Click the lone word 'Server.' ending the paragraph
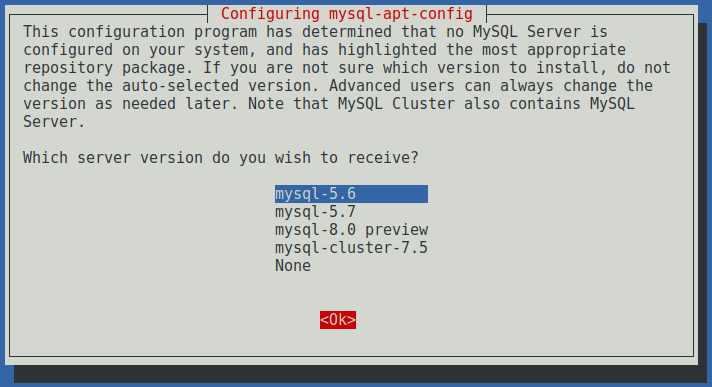This screenshot has height=387, width=712. [x=54, y=122]
